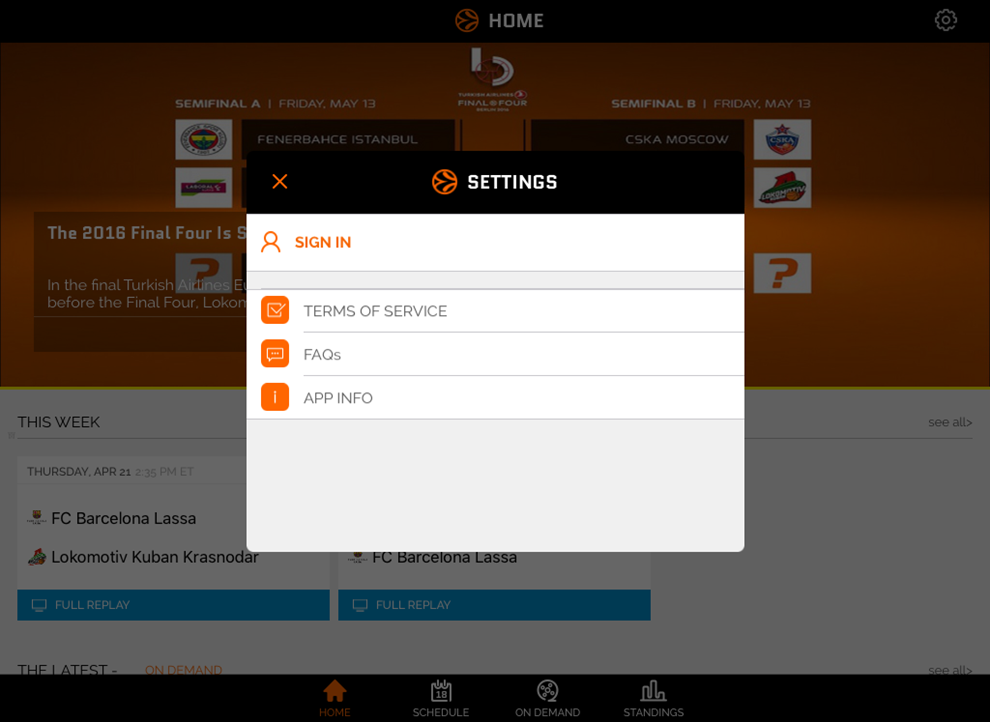Image resolution: width=990 pixels, height=722 pixels.
Task: Open the Sign In link
Action: [x=323, y=242]
